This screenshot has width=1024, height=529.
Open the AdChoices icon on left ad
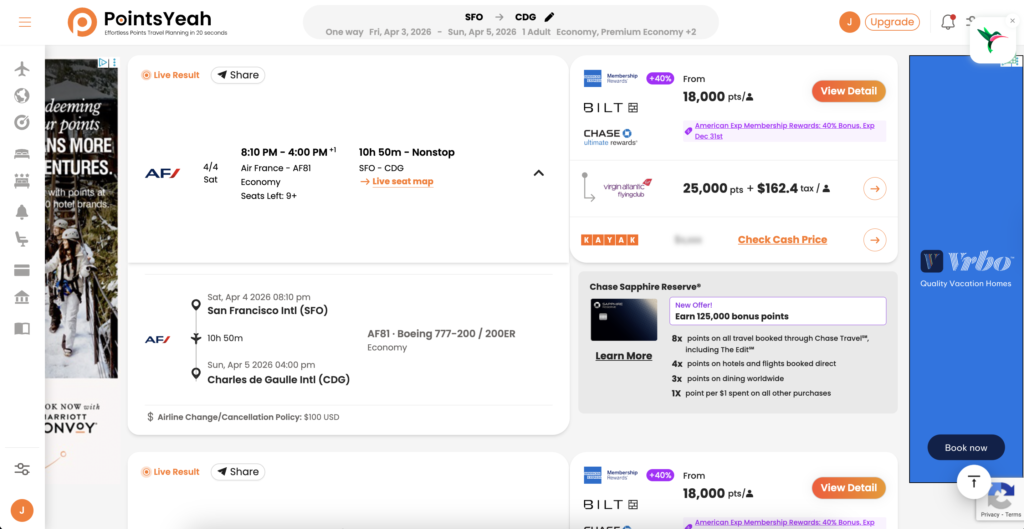point(104,63)
